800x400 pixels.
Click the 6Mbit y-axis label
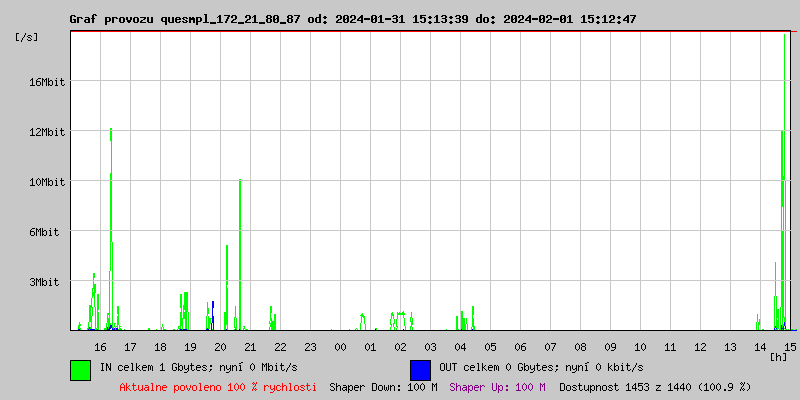point(47,232)
